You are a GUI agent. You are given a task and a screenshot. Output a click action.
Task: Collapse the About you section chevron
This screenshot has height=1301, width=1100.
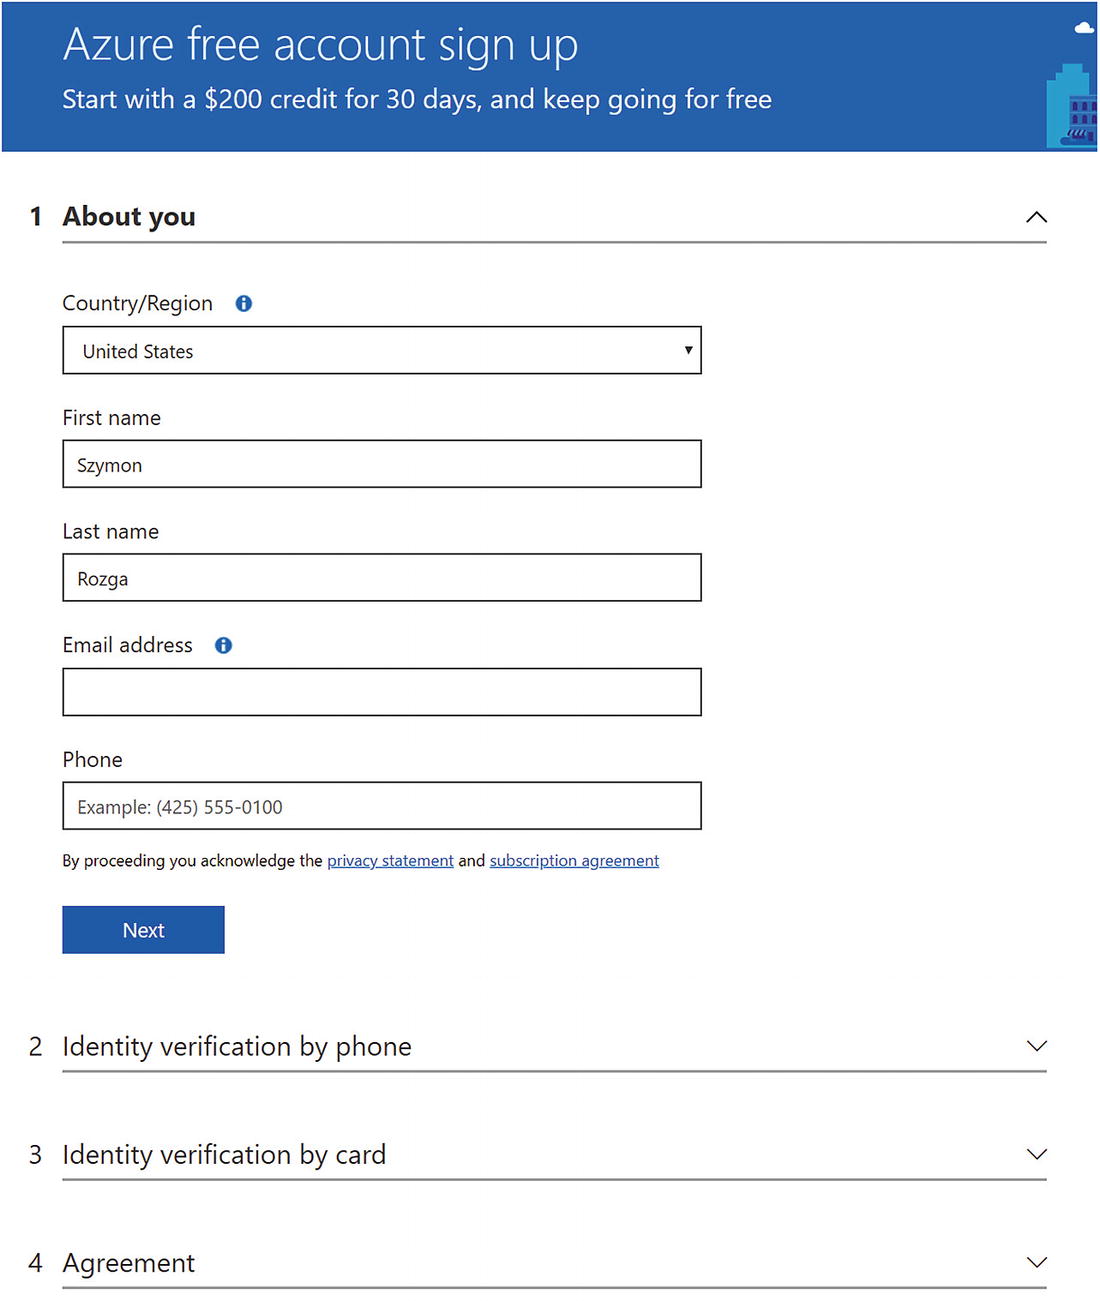[x=1036, y=217]
